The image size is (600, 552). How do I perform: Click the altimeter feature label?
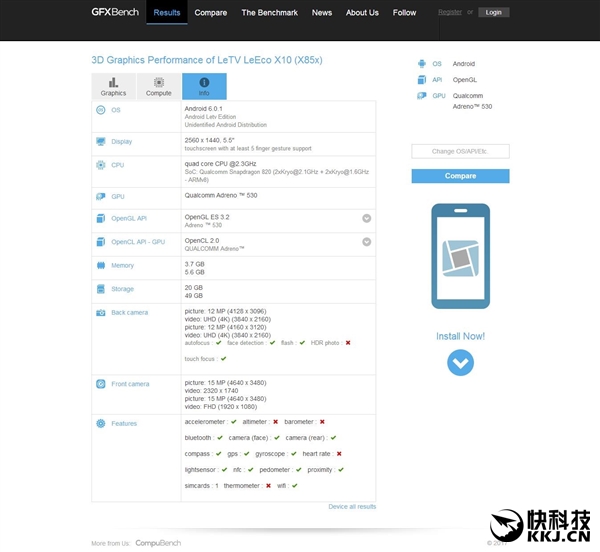click(254, 422)
